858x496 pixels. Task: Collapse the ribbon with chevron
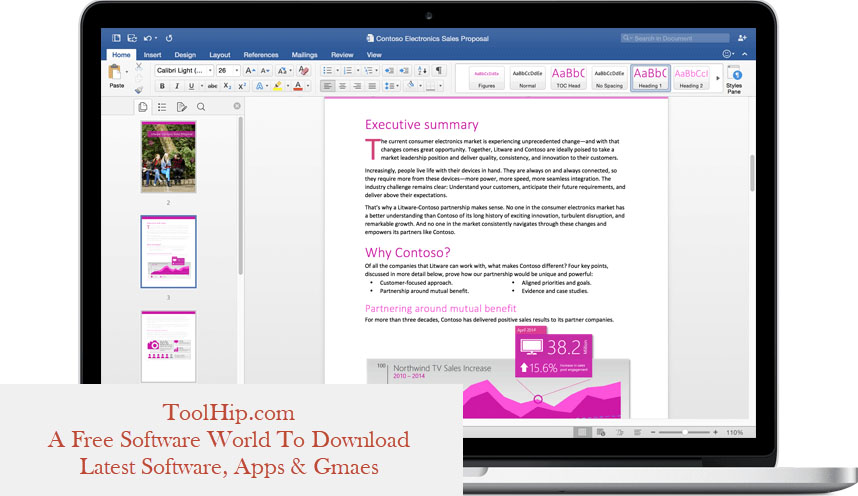pos(745,54)
